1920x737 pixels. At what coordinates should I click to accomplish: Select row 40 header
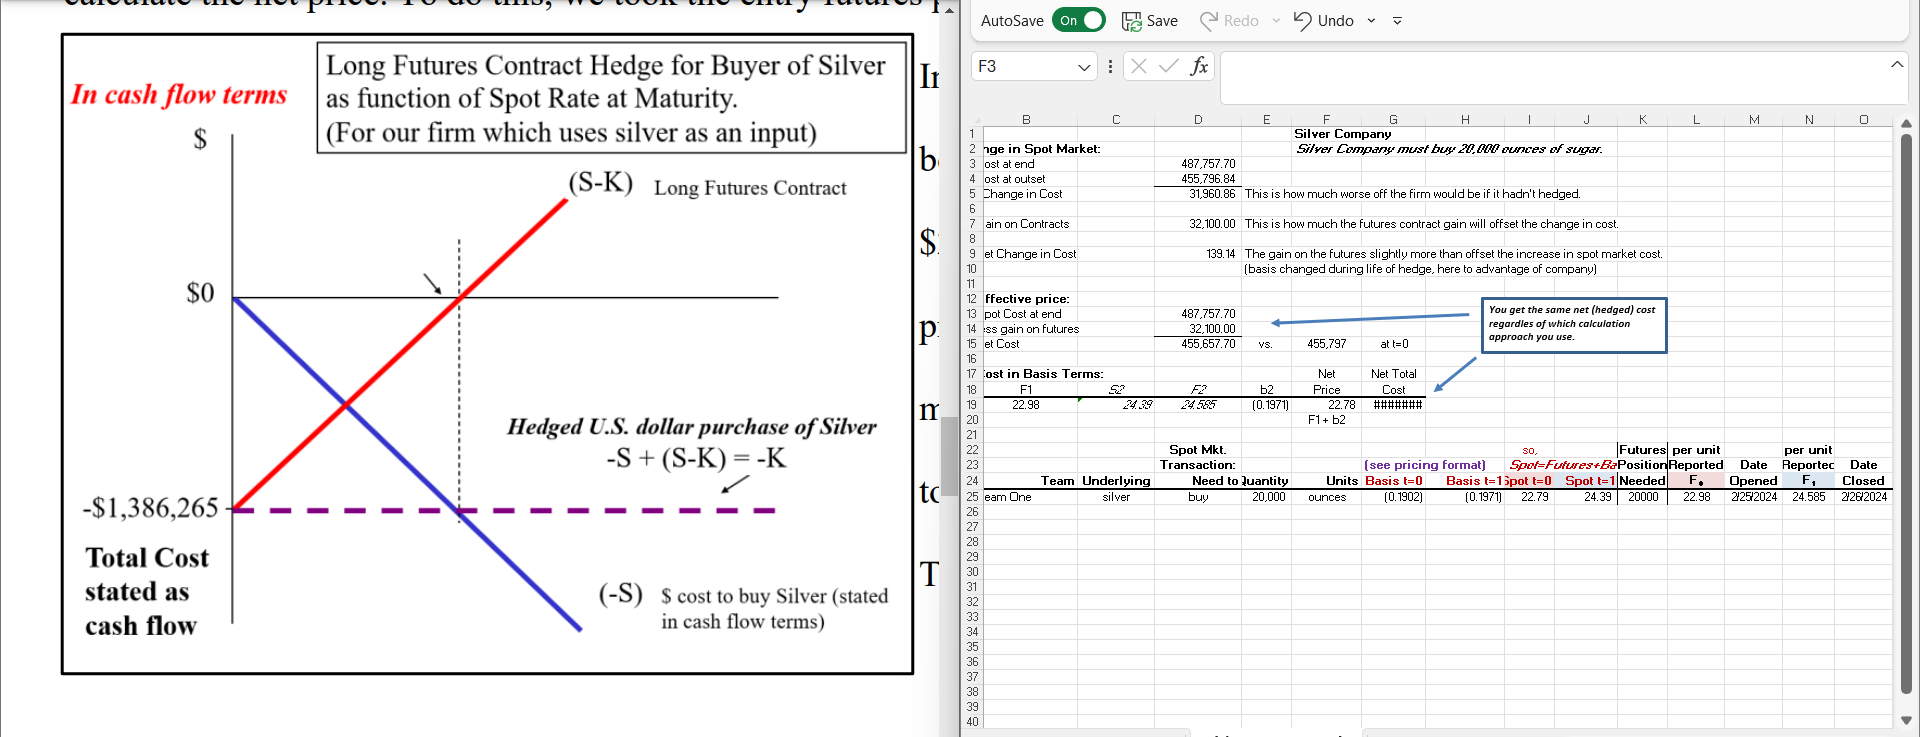click(x=972, y=722)
